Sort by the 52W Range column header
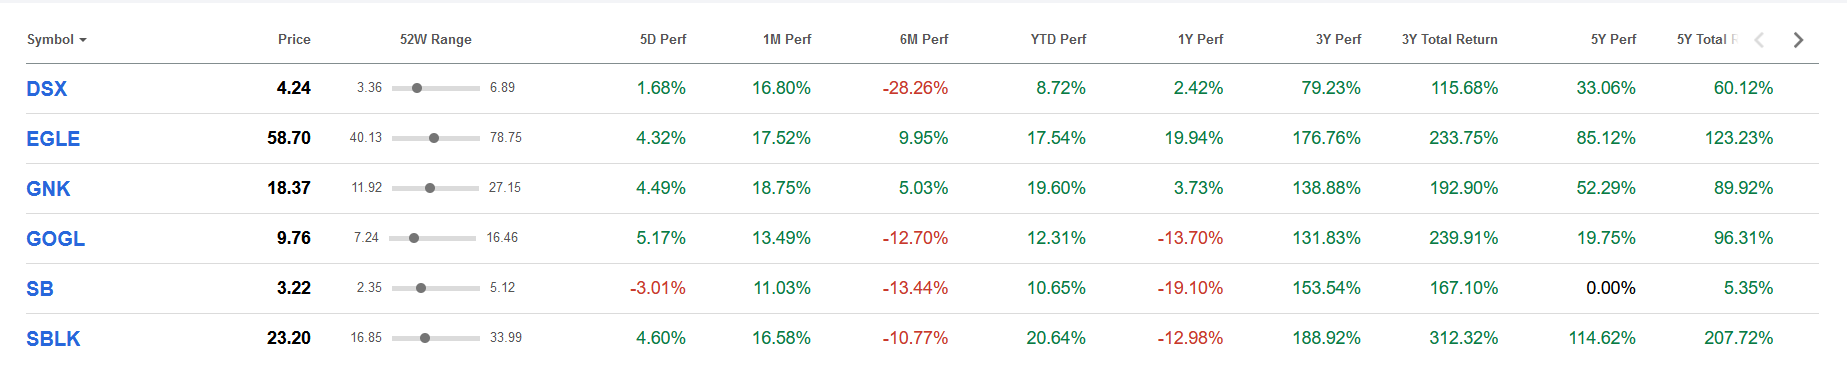 tap(436, 40)
